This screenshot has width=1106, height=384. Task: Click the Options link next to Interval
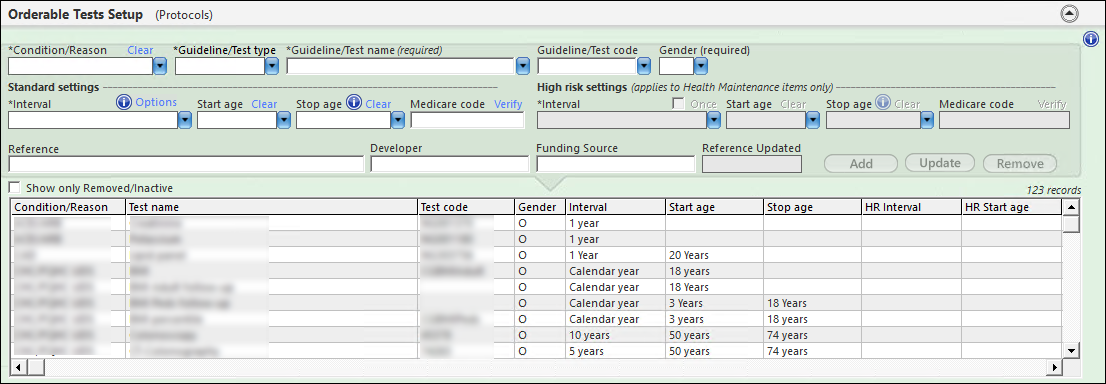(156, 102)
